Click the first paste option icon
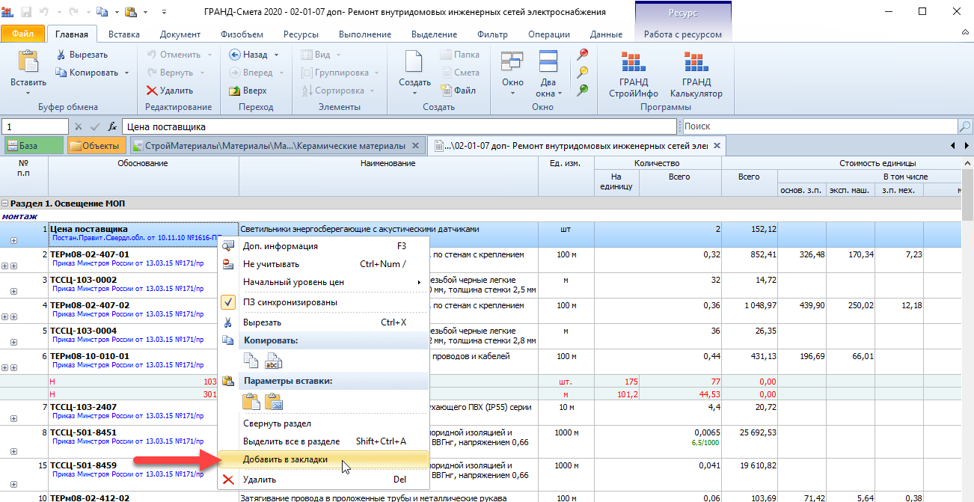This screenshot has width=974, height=502. (x=250, y=402)
